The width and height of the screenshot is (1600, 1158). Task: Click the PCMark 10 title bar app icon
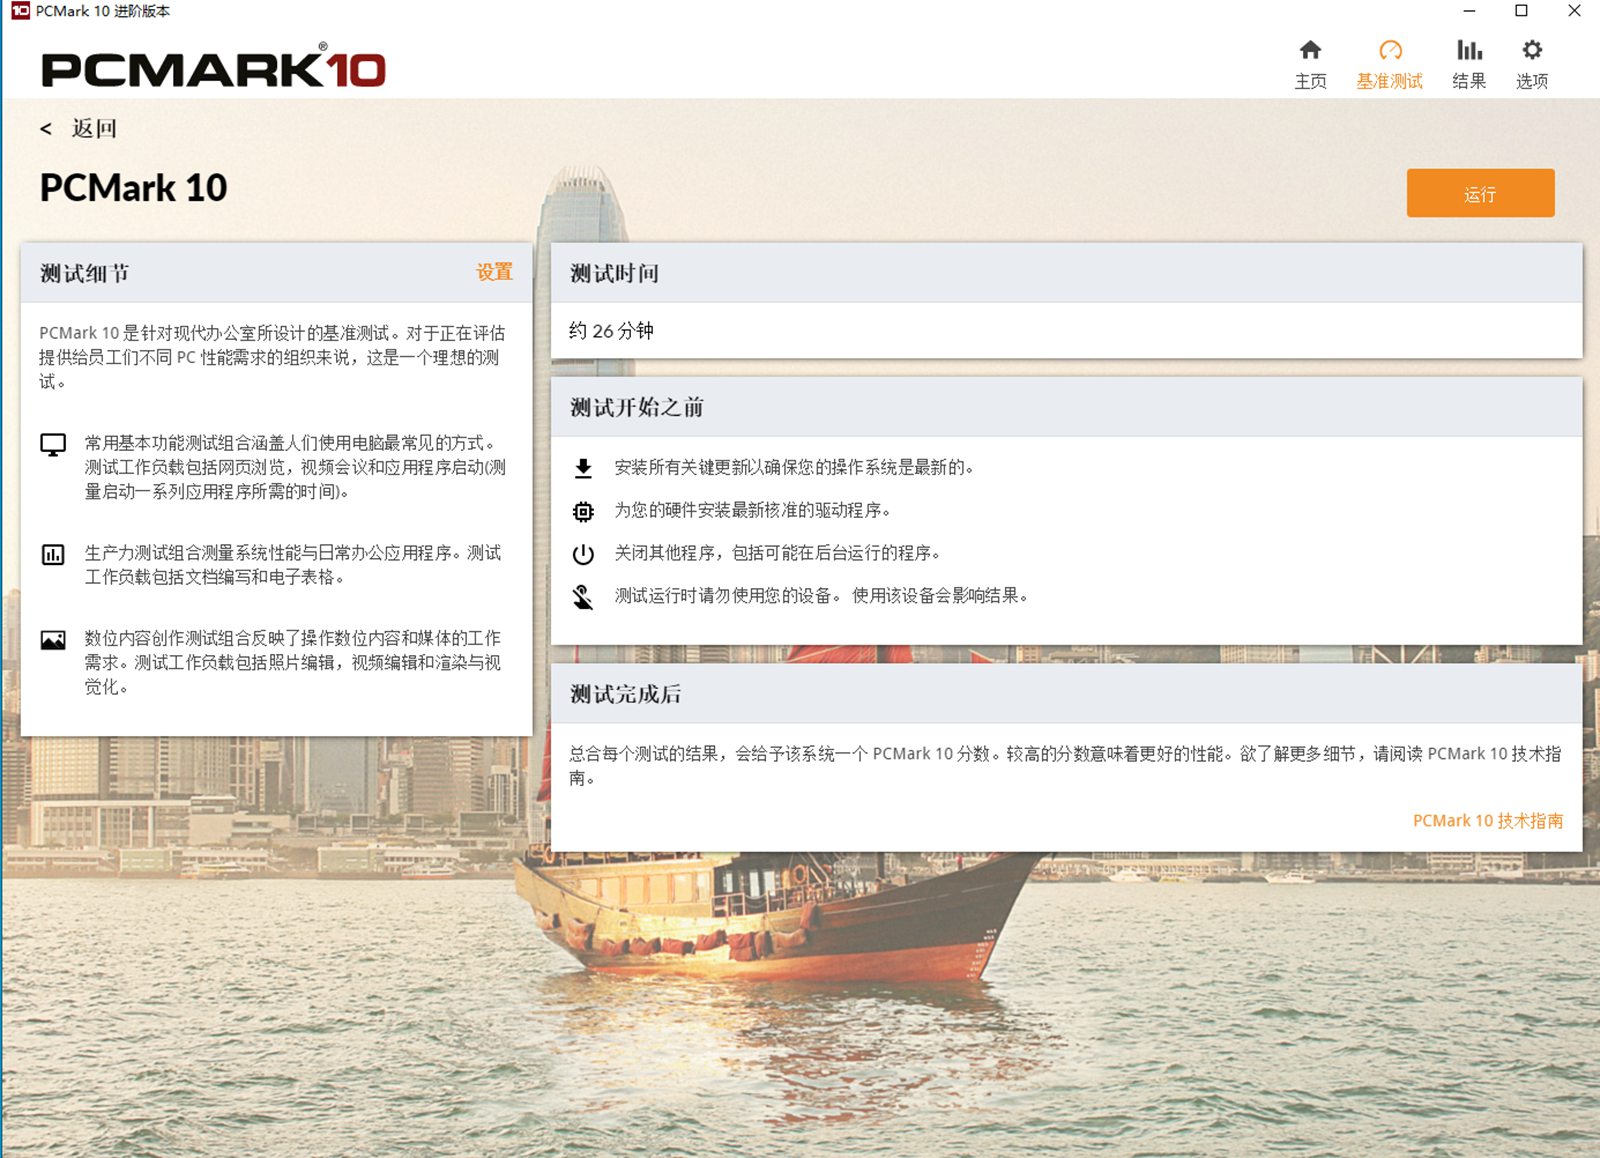point(20,11)
